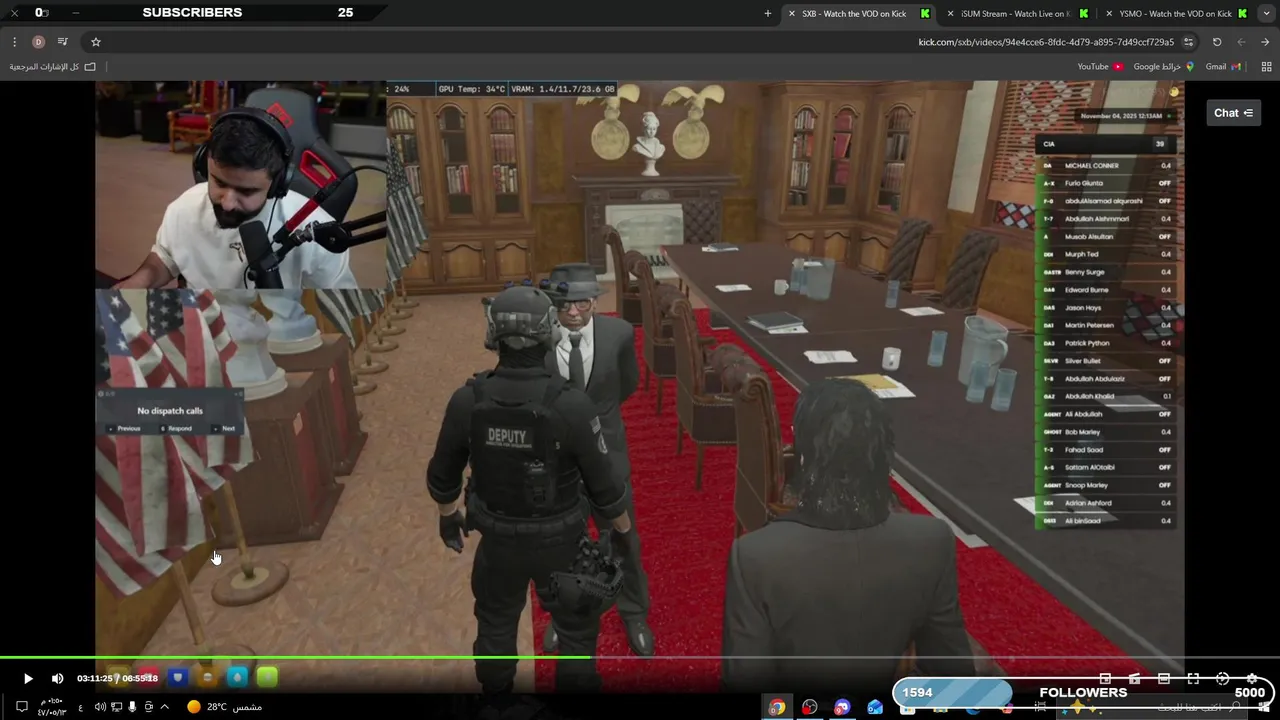Reload the current page
This screenshot has height=720, width=1280.
point(1217,42)
